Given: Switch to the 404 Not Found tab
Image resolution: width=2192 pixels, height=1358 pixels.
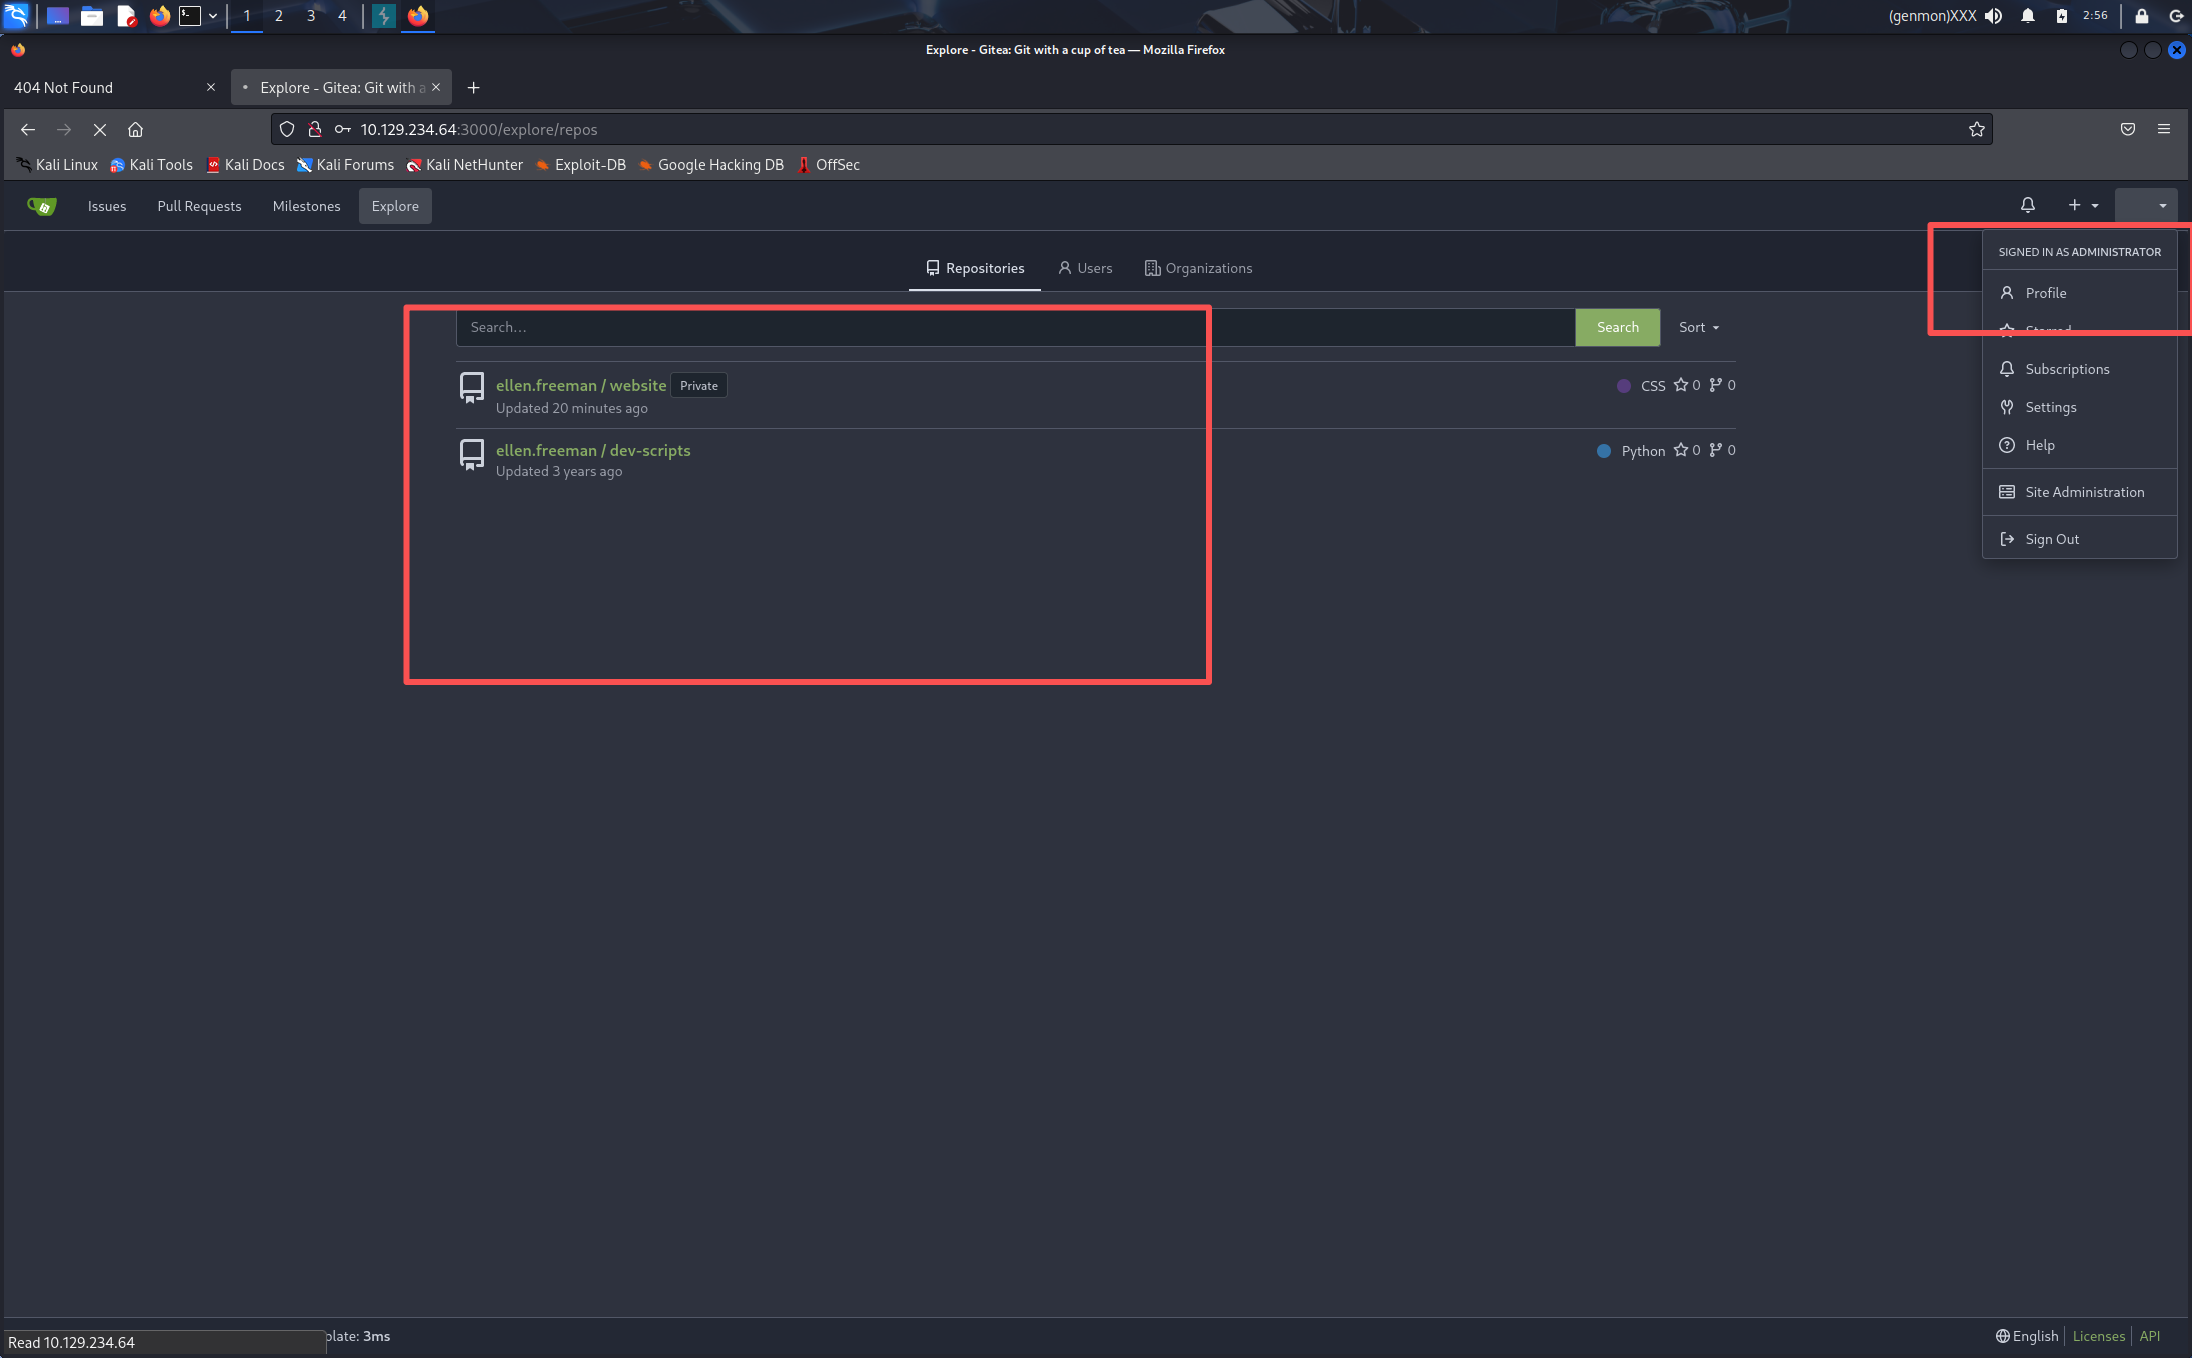Looking at the screenshot, I should tap(112, 87).
